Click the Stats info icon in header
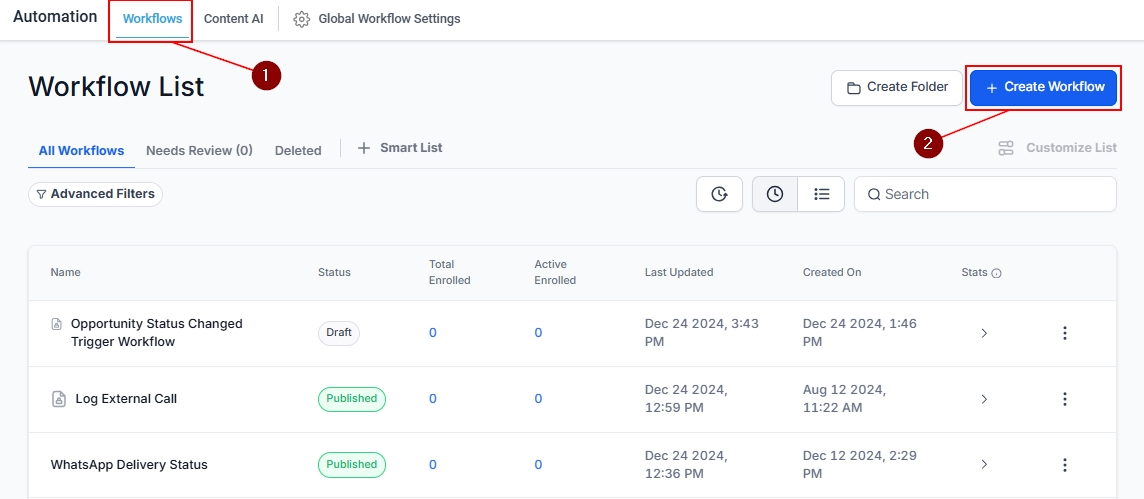The image size is (1144, 499). pos(996,273)
